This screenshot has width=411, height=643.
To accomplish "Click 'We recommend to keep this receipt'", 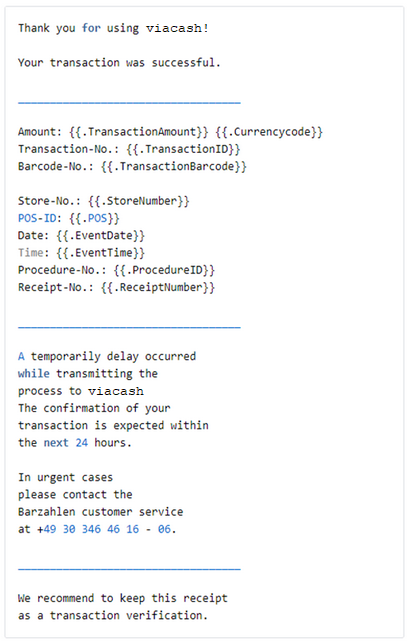I will [x=123, y=598].
